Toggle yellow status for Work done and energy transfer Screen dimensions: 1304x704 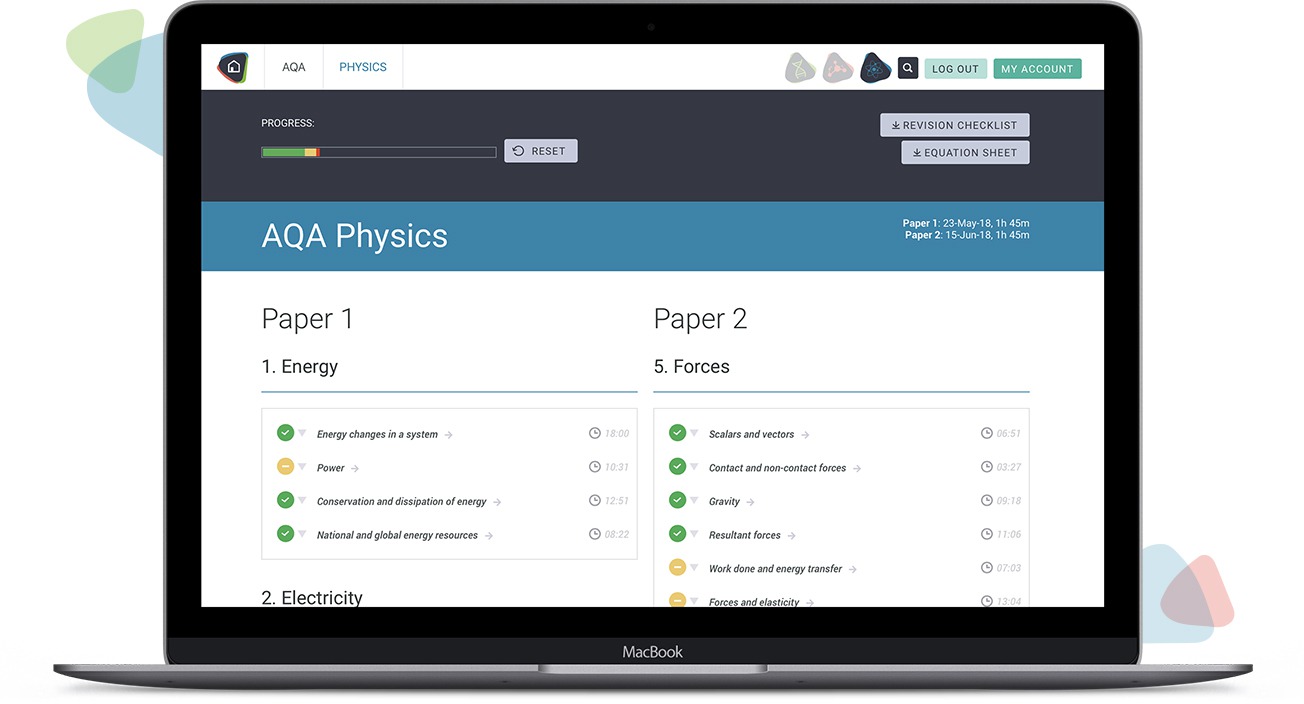tap(677, 567)
